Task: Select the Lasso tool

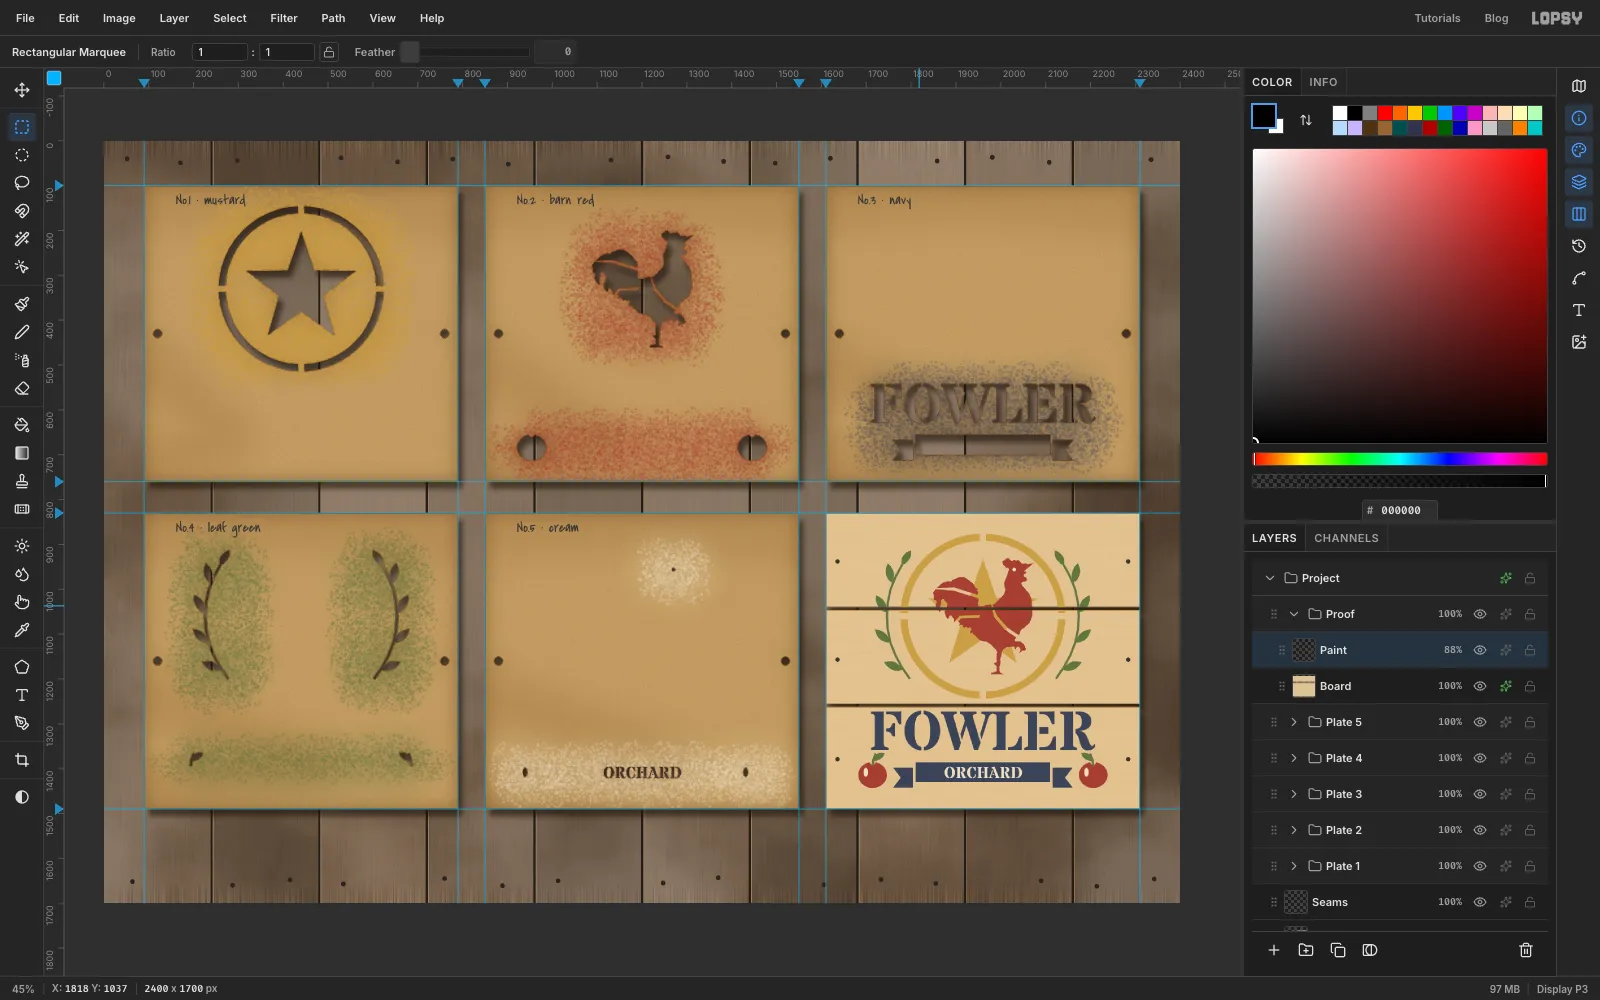Action: coord(22,183)
